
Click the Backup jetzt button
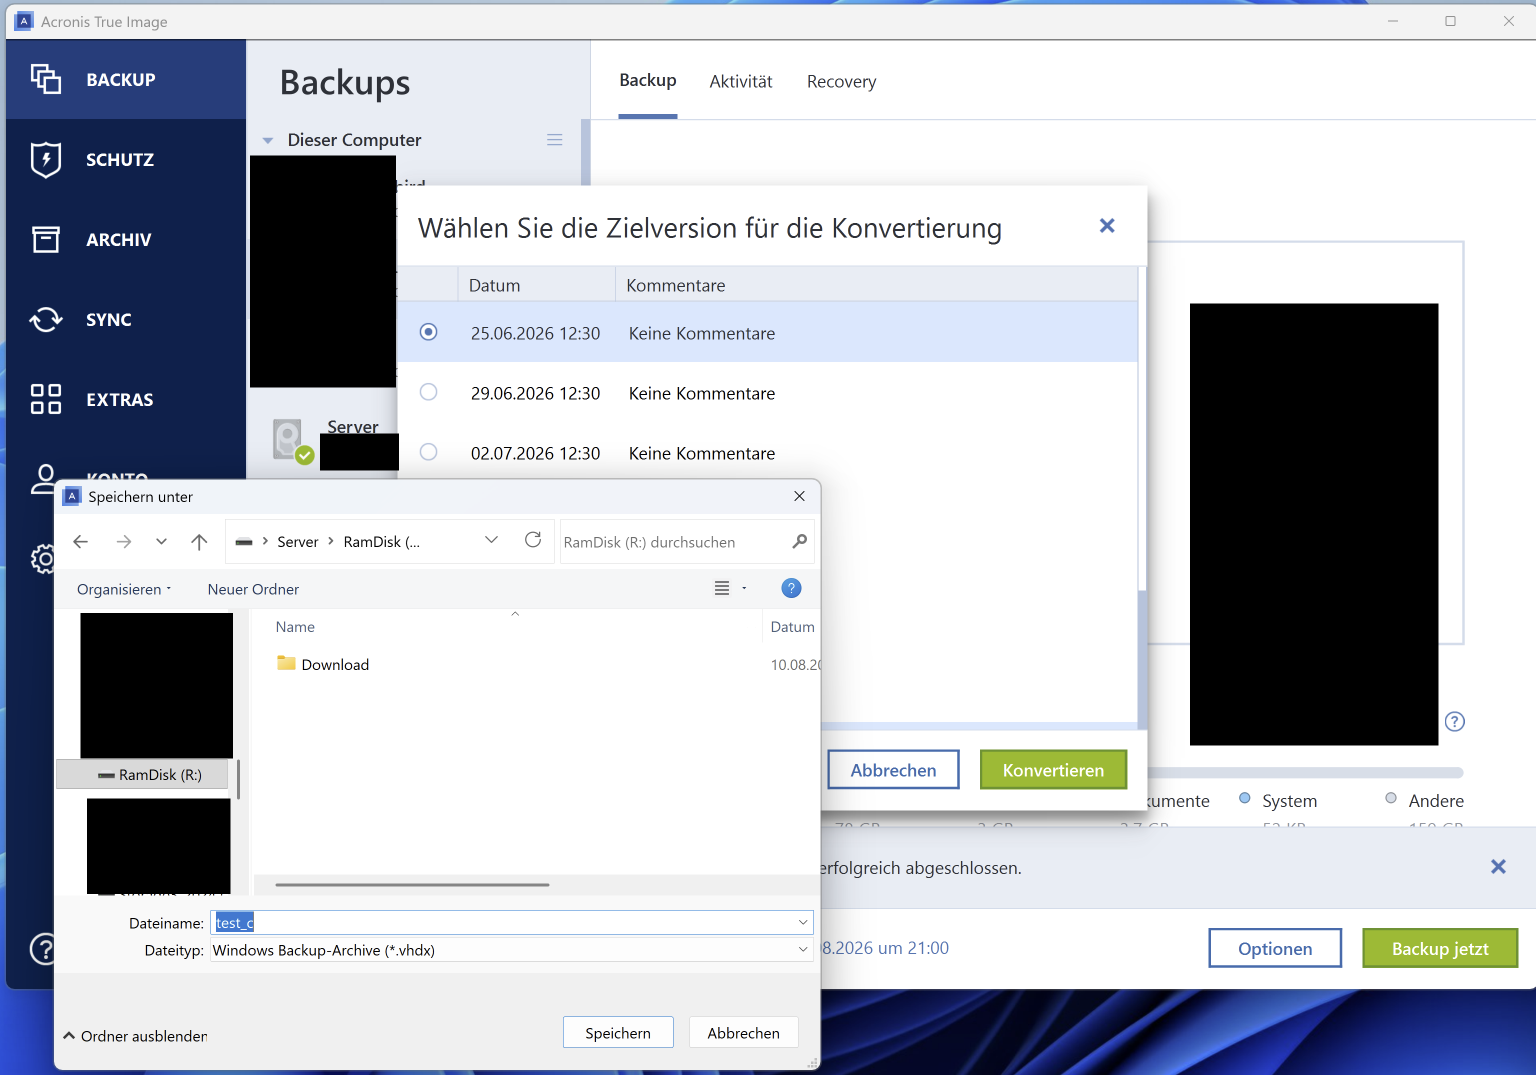tap(1440, 948)
